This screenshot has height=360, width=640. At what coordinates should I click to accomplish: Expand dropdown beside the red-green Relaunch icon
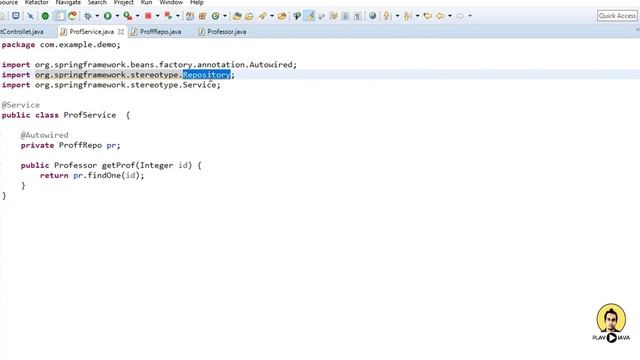pyautogui.click(x=178, y=16)
